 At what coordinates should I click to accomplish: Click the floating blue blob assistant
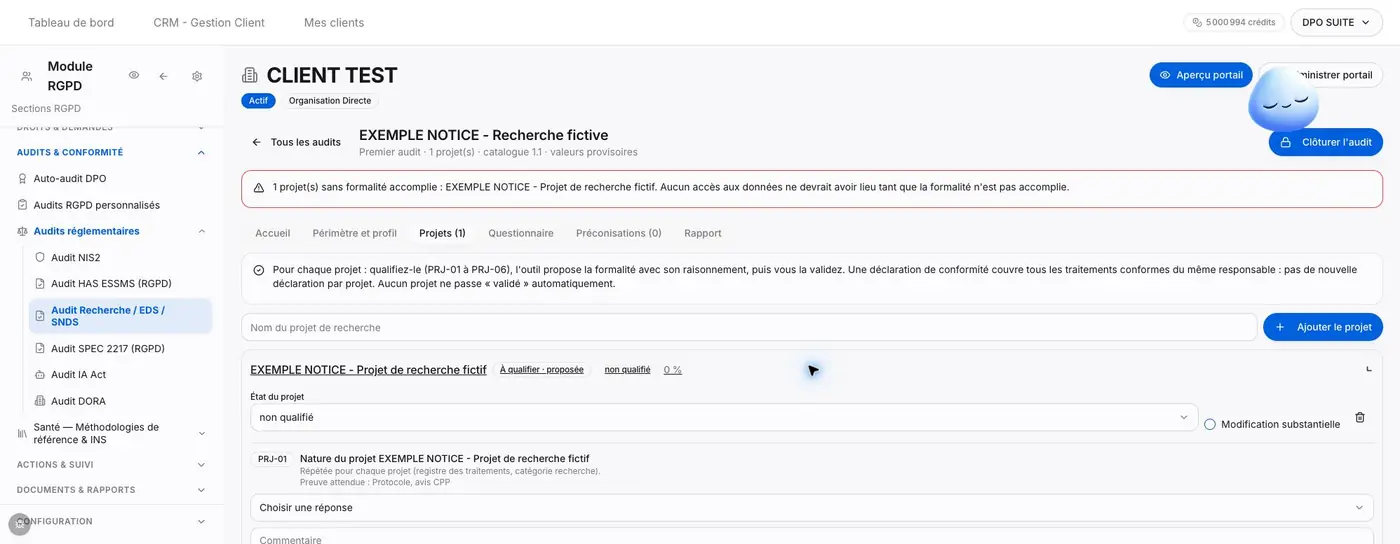[1283, 100]
